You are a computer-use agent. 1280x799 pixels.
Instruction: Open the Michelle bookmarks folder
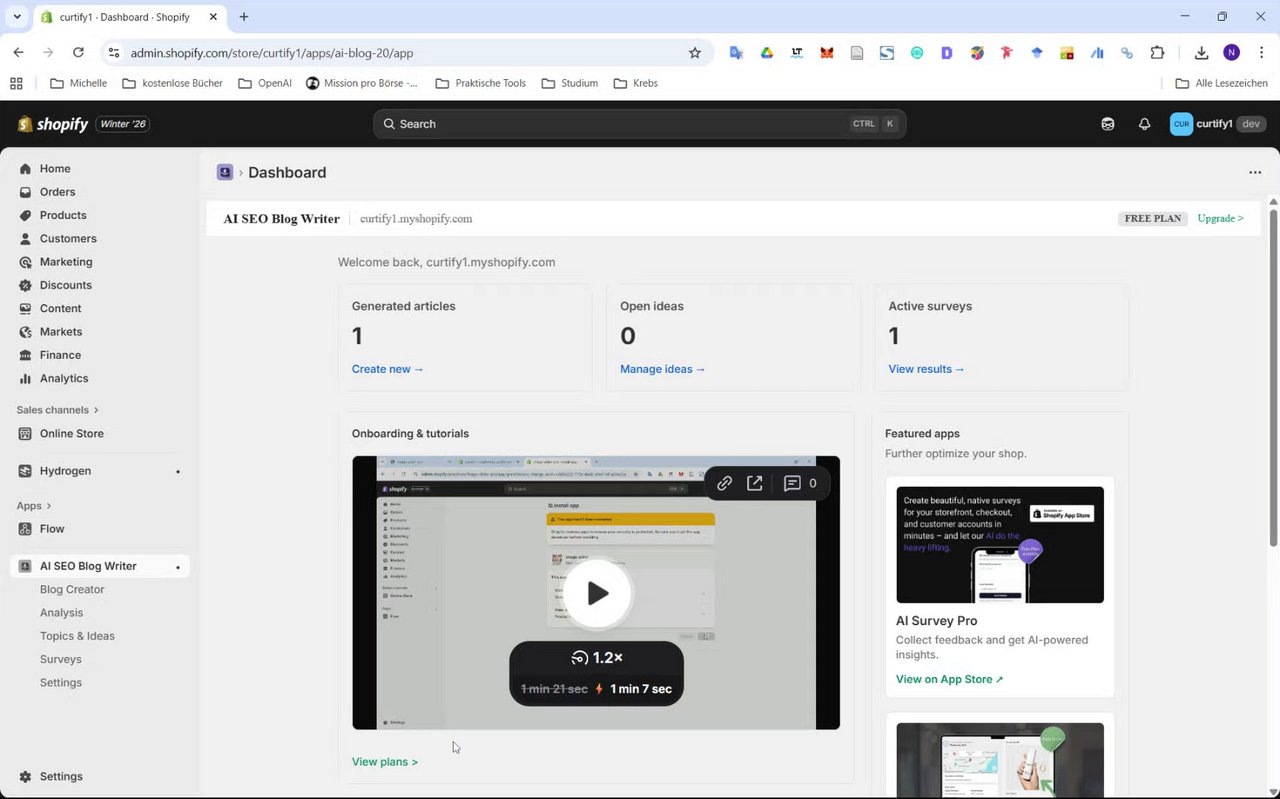click(78, 83)
